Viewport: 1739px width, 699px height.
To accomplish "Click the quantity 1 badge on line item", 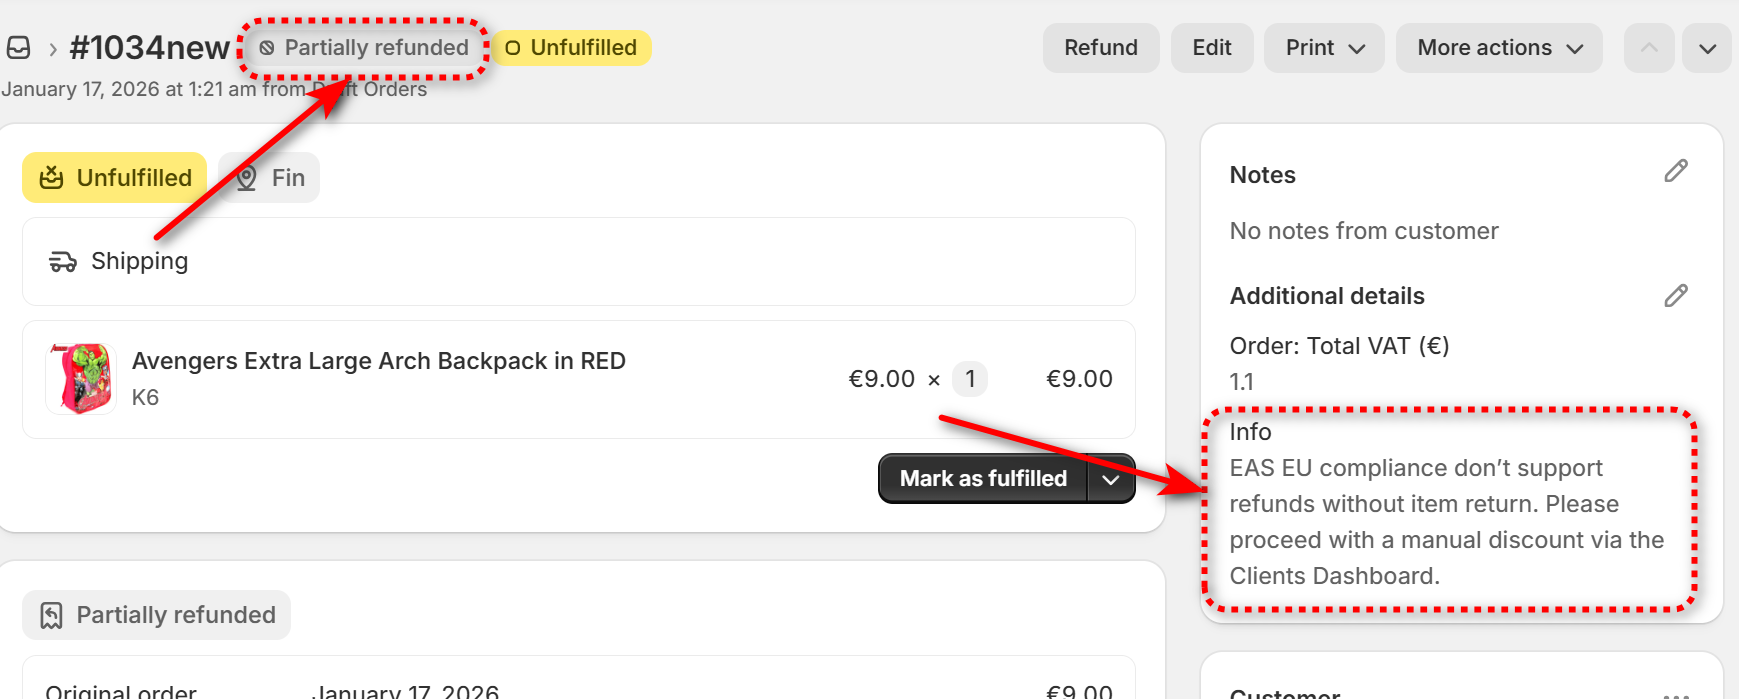I will 969,379.
